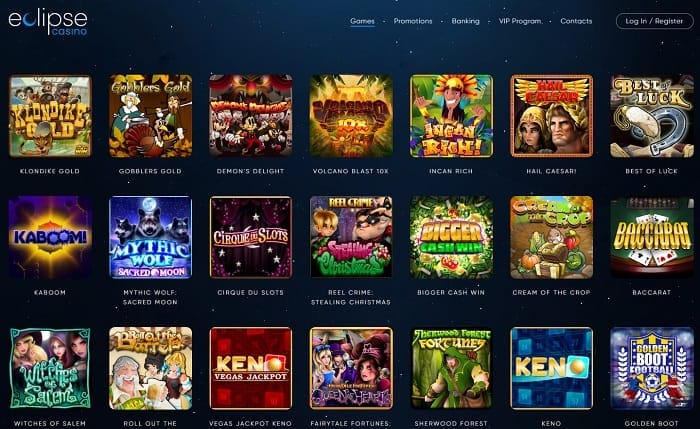Select the Witches of Salem thumbnail

50,368
